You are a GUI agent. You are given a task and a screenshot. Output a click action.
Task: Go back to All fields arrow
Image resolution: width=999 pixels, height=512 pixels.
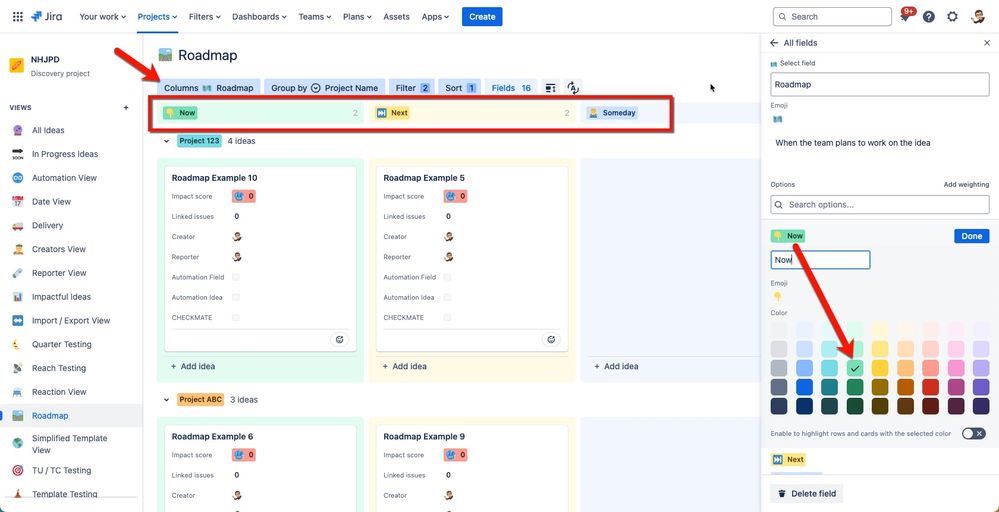click(774, 43)
